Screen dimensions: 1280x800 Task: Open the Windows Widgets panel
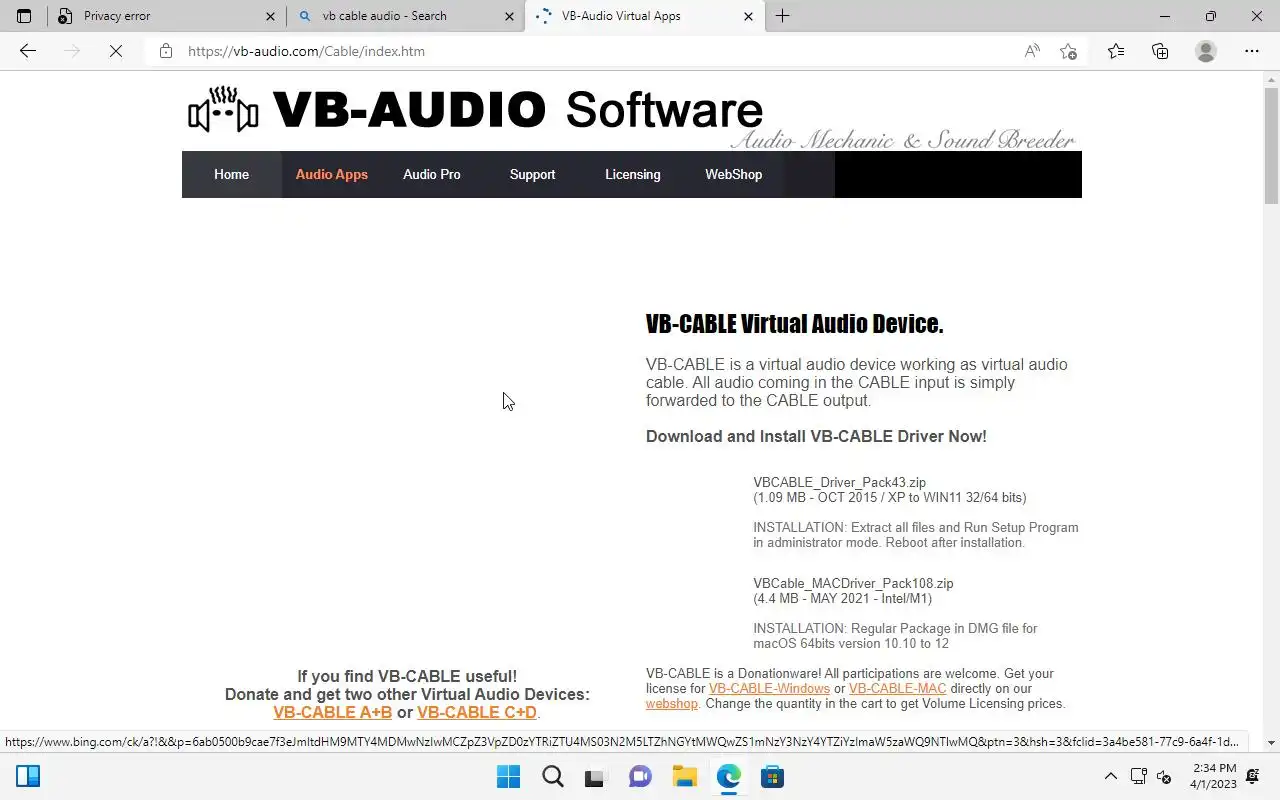(28, 776)
